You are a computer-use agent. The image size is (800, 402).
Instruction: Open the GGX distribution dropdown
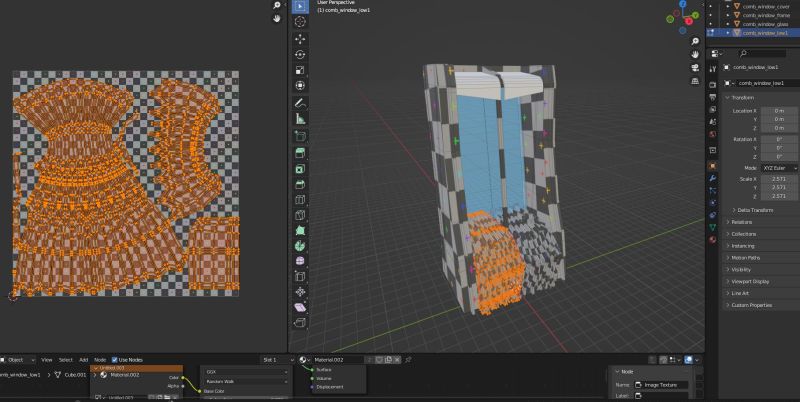(246, 372)
